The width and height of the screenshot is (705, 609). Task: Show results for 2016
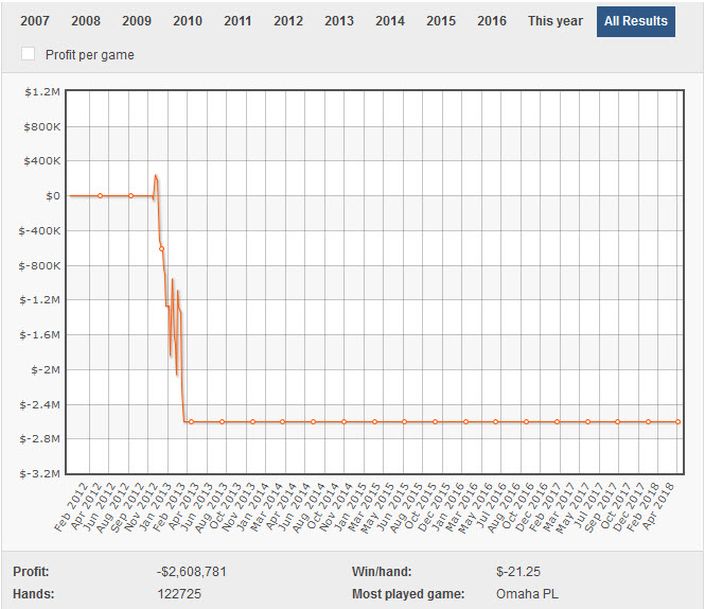click(x=492, y=21)
